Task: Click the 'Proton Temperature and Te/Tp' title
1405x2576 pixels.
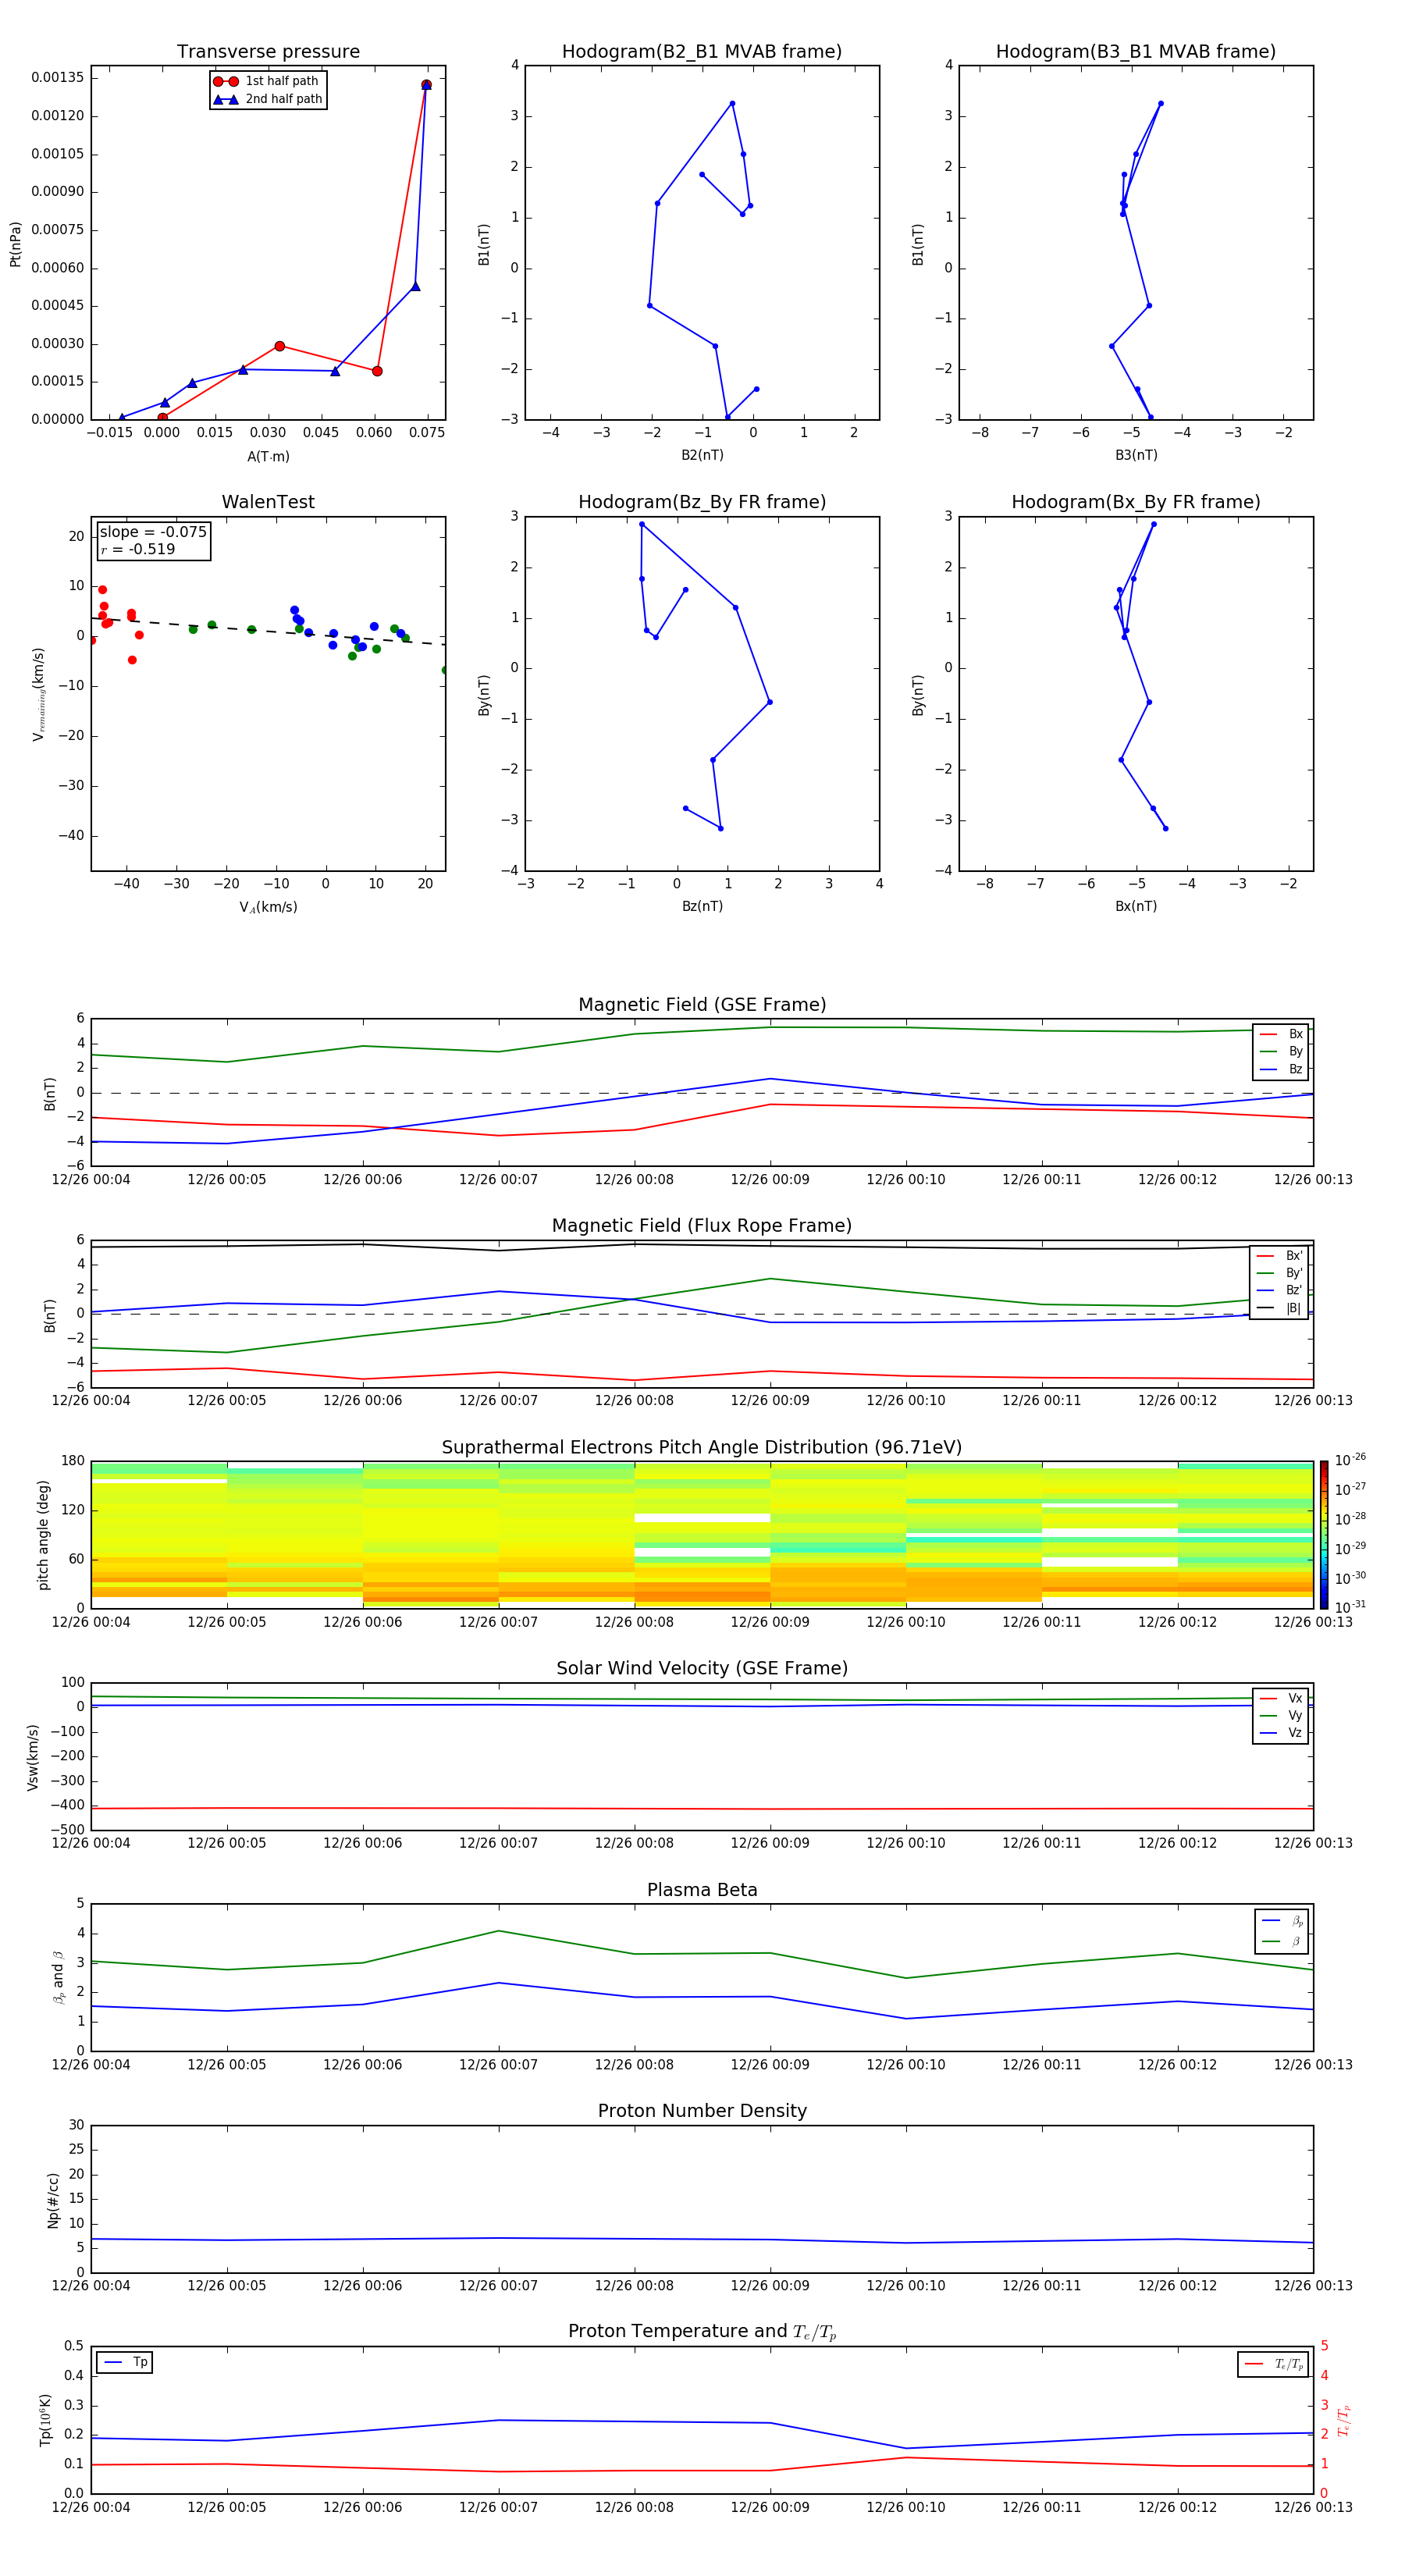Action: coord(702,2331)
